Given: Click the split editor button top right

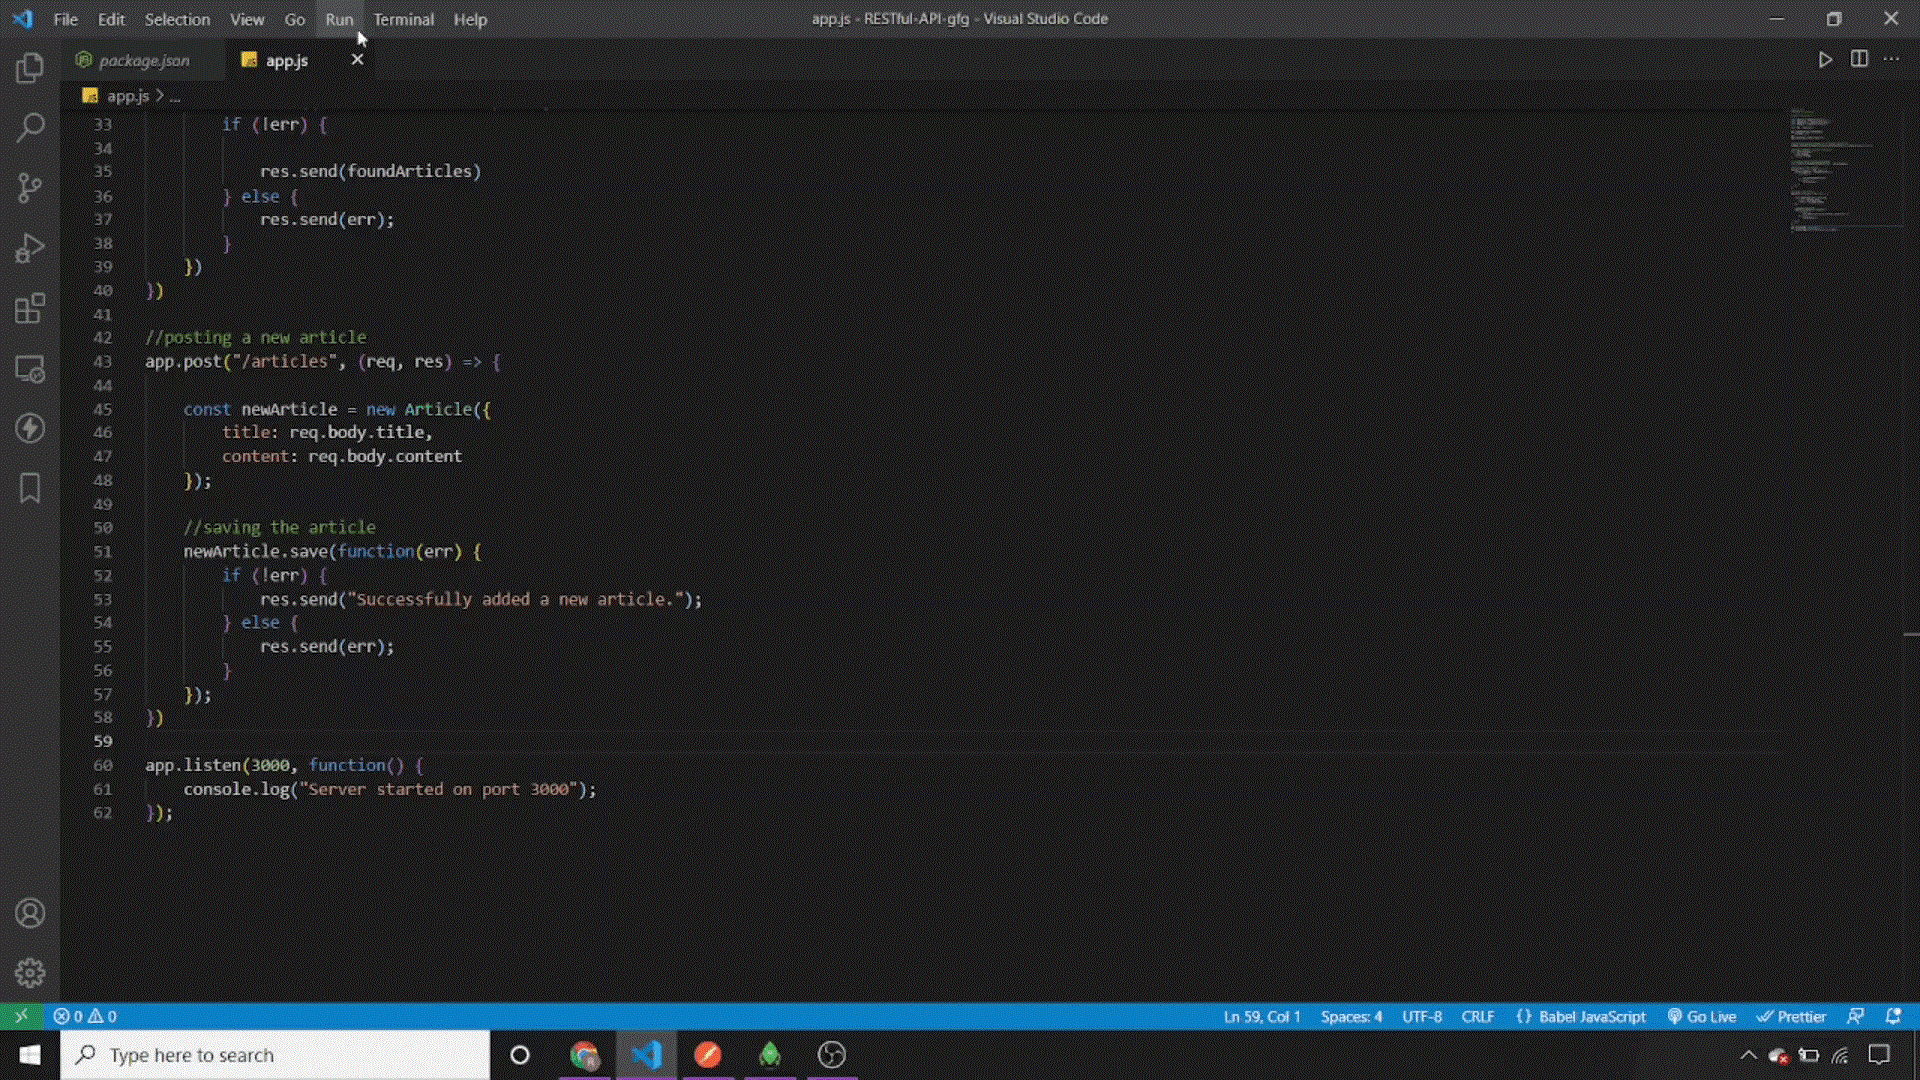Looking at the screenshot, I should tap(1861, 59).
